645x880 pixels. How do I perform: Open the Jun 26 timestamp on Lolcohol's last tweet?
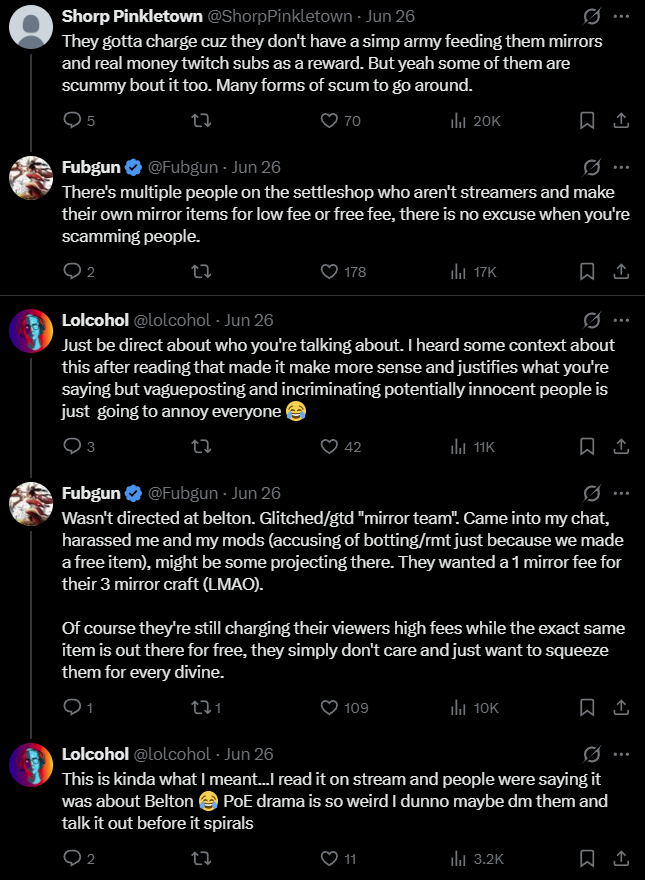pyautogui.click(x=249, y=754)
